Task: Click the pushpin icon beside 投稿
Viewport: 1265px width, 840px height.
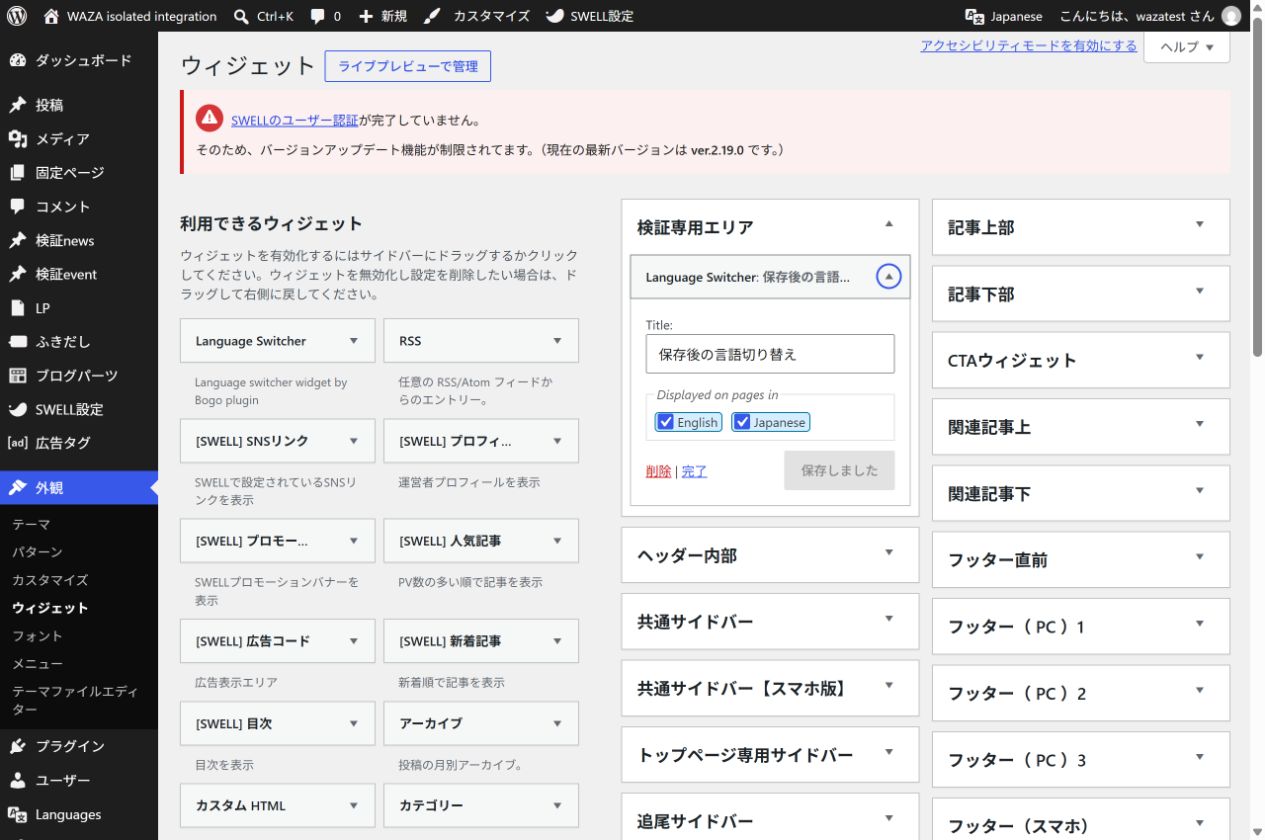Action: pos(17,105)
